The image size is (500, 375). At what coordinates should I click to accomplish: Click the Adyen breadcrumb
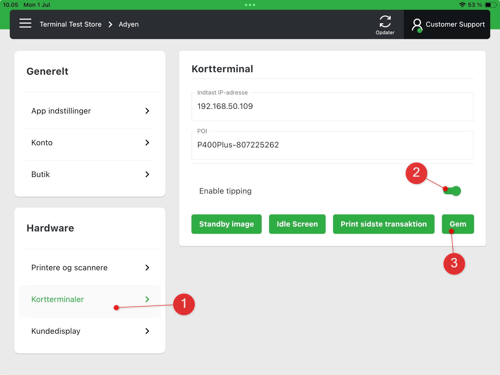[x=129, y=24]
